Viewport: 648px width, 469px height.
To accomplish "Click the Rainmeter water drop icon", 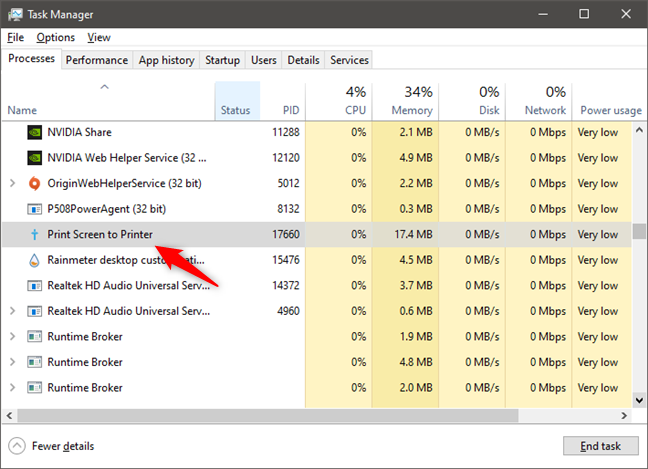I will pyautogui.click(x=34, y=260).
